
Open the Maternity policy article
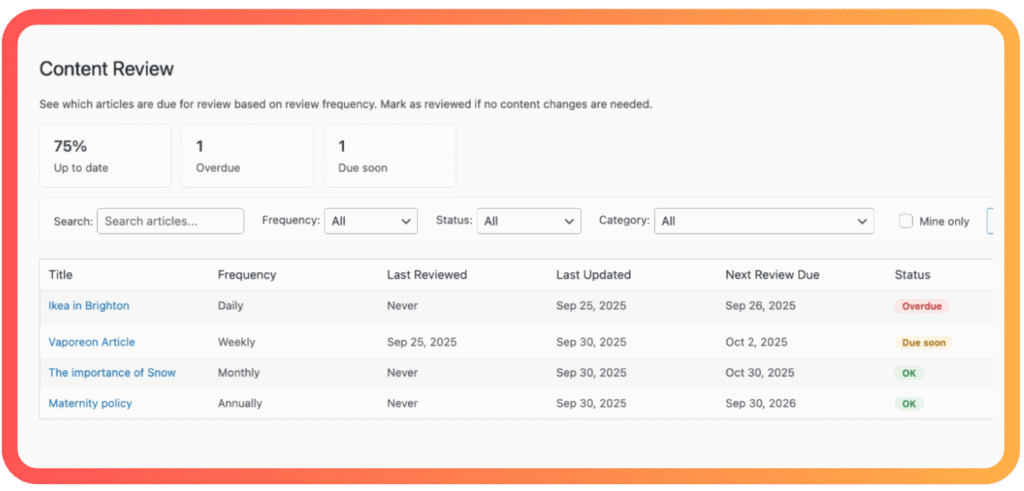[90, 404]
